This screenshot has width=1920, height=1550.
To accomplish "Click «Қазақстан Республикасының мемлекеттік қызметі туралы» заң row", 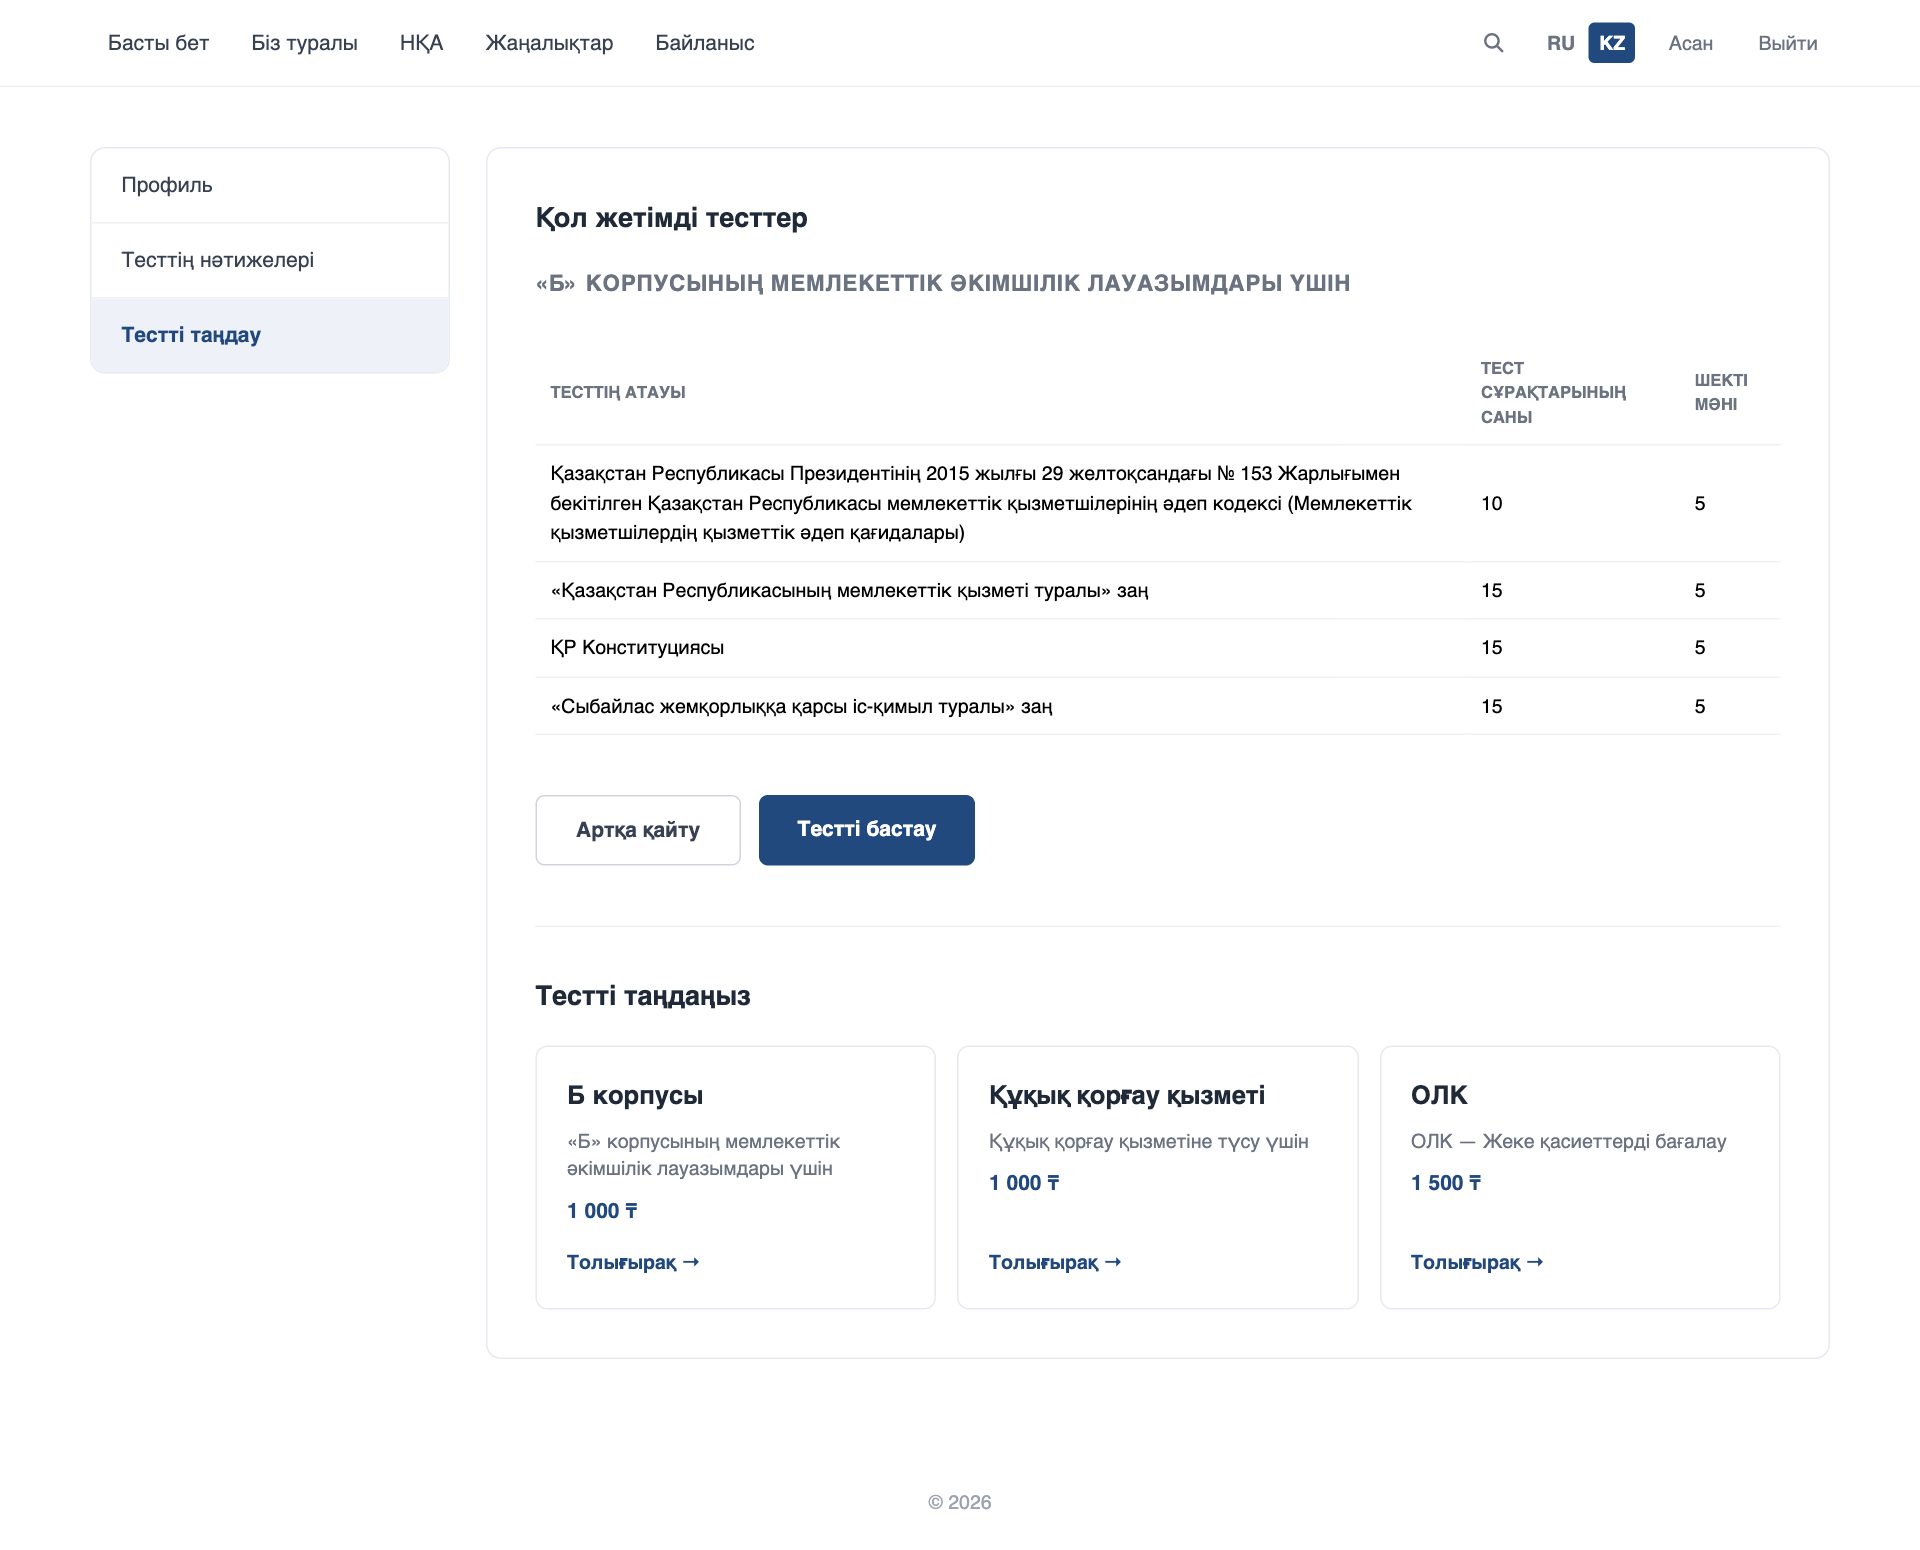I will [1158, 591].
